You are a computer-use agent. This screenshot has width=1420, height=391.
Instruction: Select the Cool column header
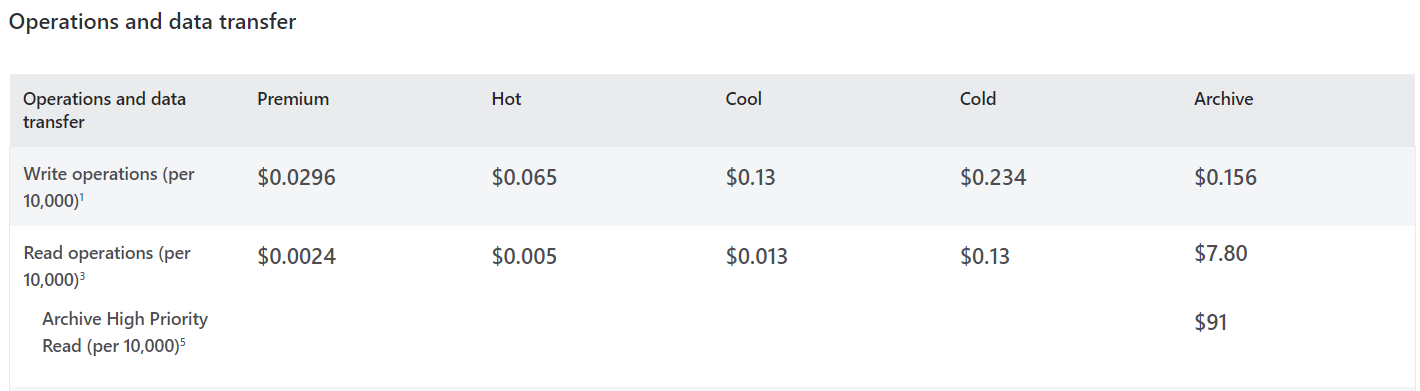744,99
